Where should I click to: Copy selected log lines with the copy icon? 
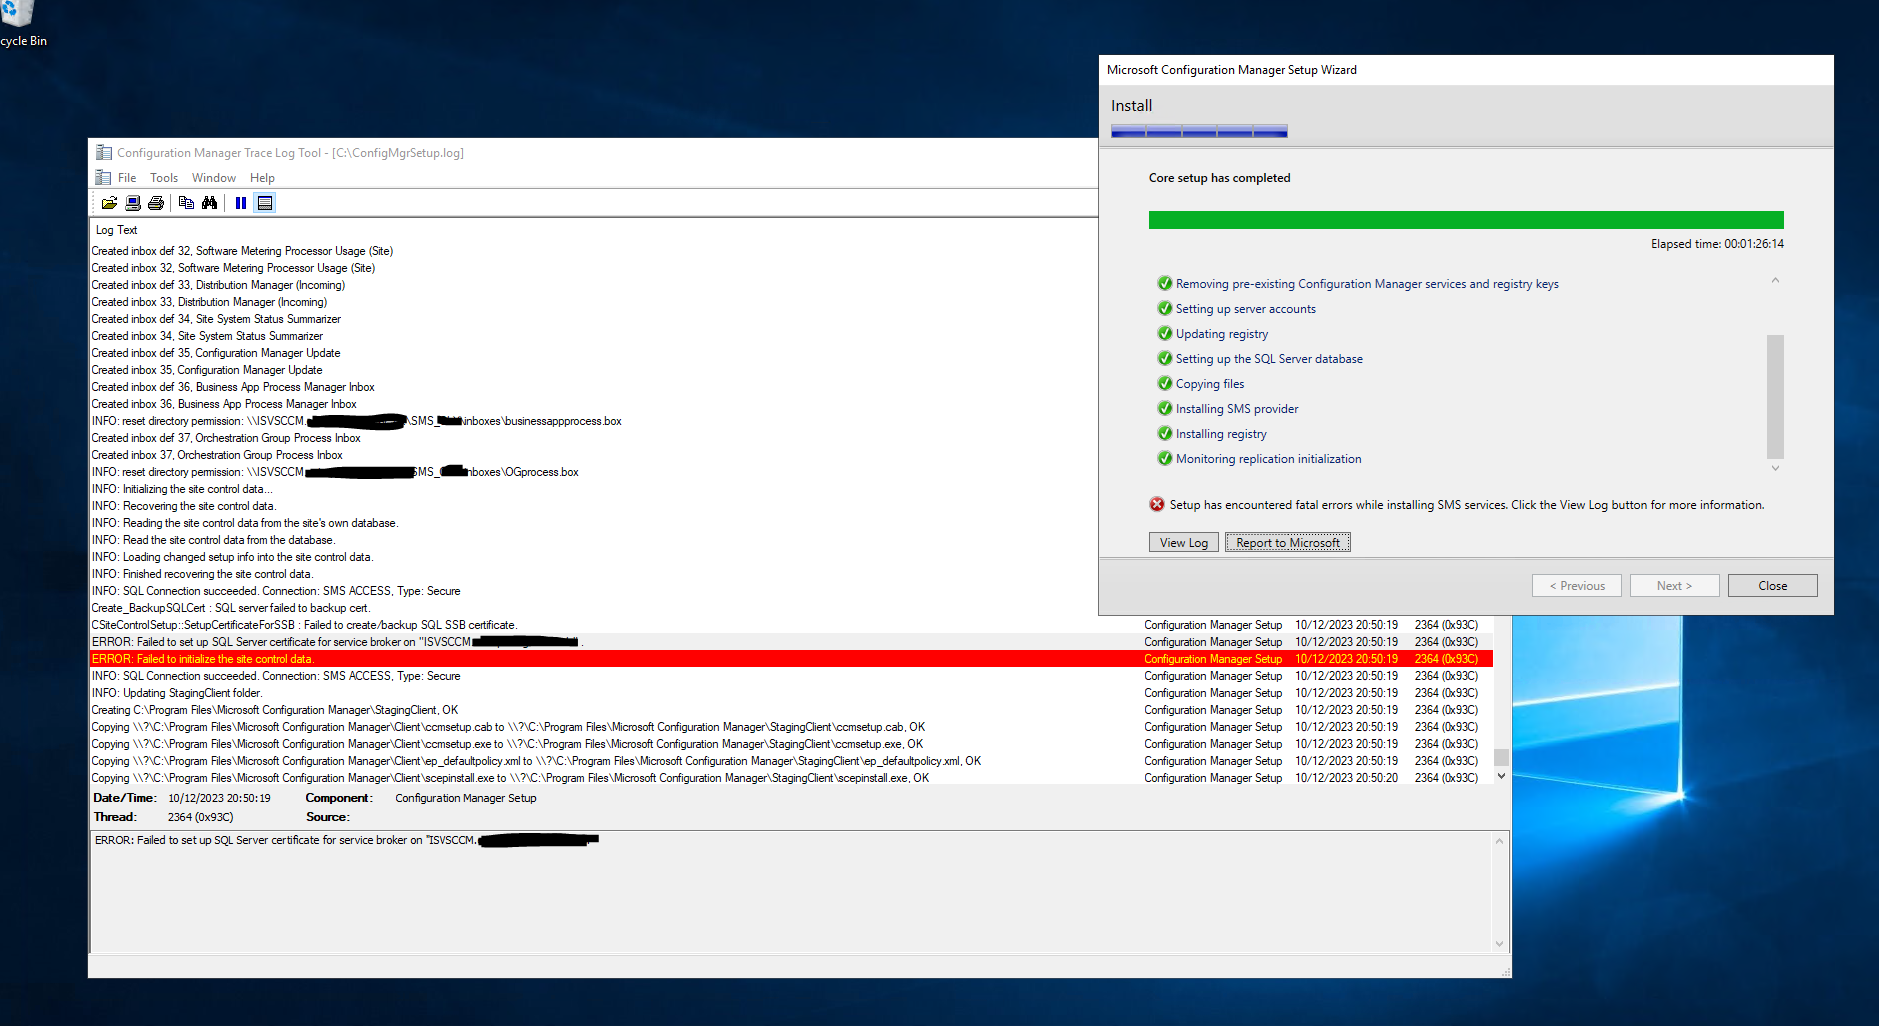[x=186, y=203]
